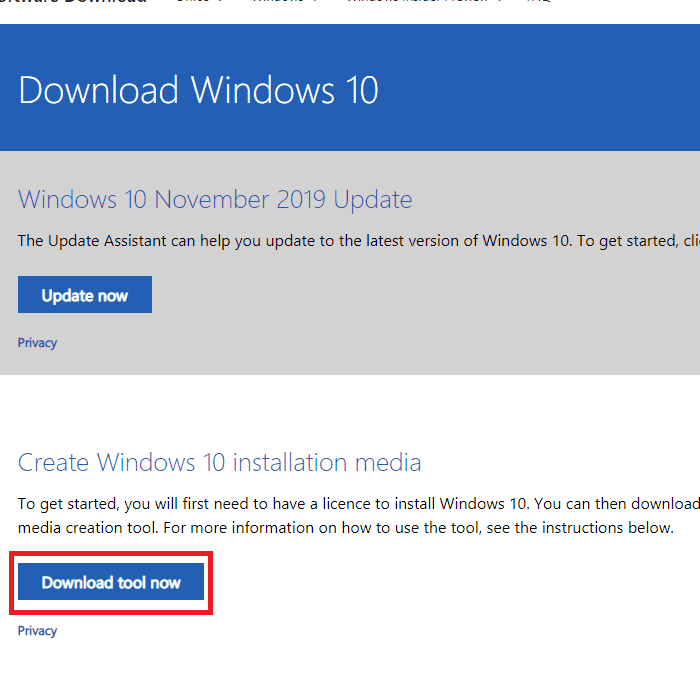Click Windows 10 November 2019 Update heading
This screenshot has width=700, height=700.
click(x=215, y=200)
